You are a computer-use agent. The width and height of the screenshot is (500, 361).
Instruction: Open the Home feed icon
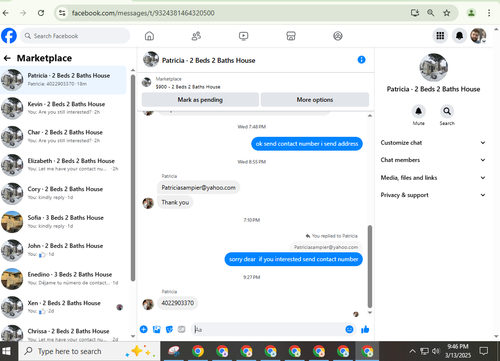(x=149, y=36)
